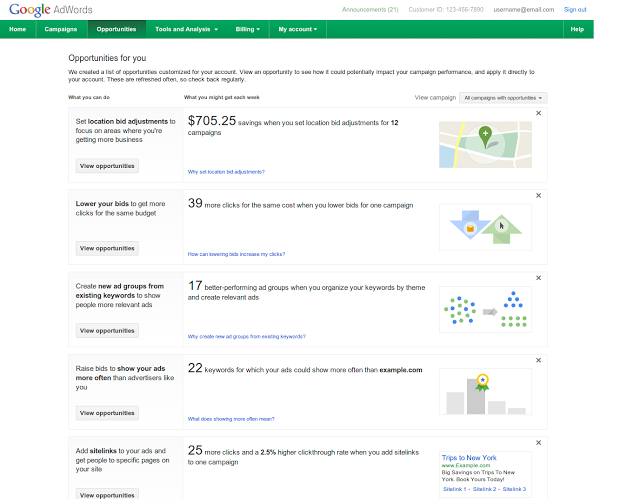View opportunities for Lower your bids
This screenshot has width=640, height=504.
point(107,249)
